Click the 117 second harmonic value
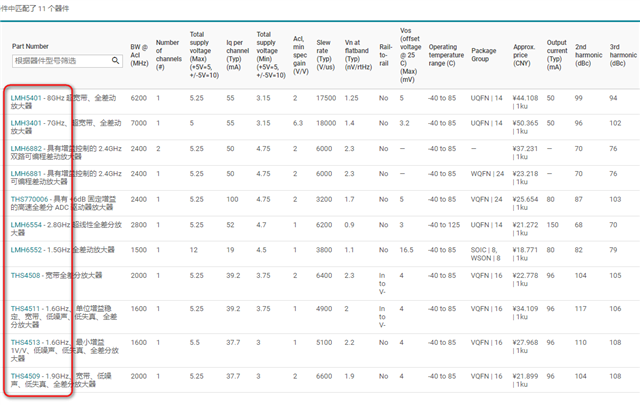Image resolution: width=640 pixels, height=405 pixels. [x=581, y=309]
